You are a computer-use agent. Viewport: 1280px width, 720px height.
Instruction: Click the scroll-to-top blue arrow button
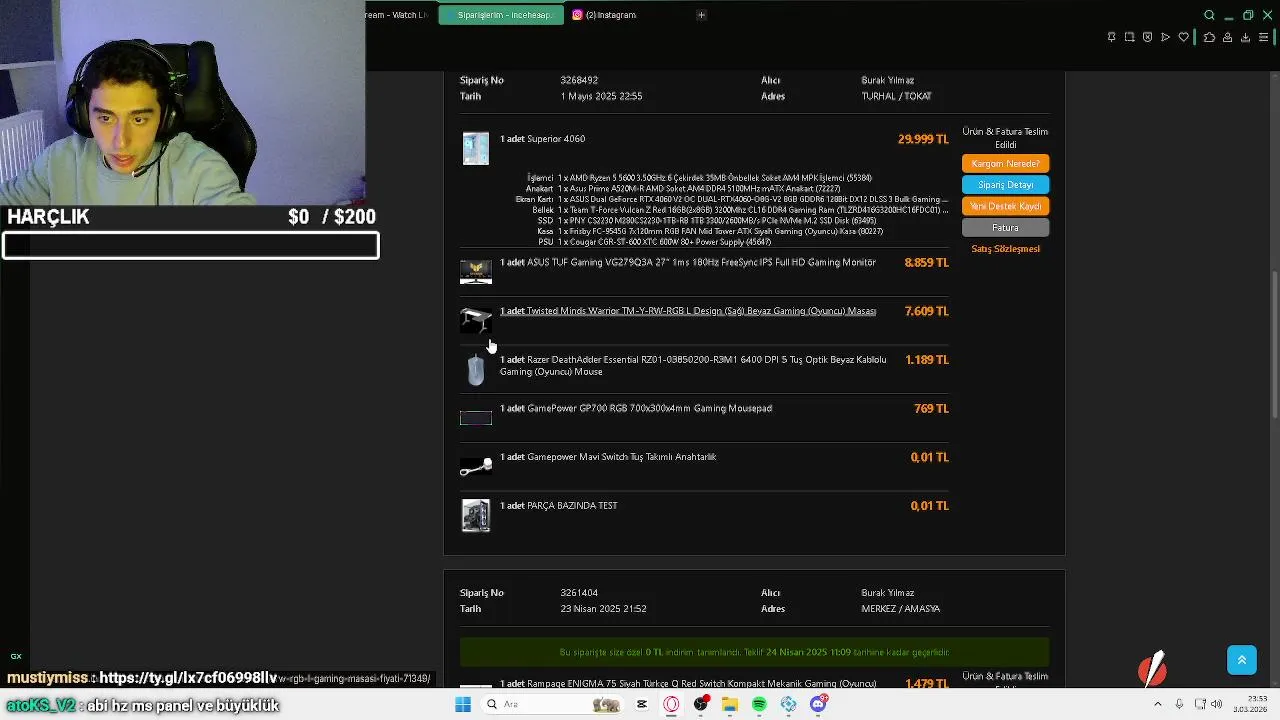1242,660
